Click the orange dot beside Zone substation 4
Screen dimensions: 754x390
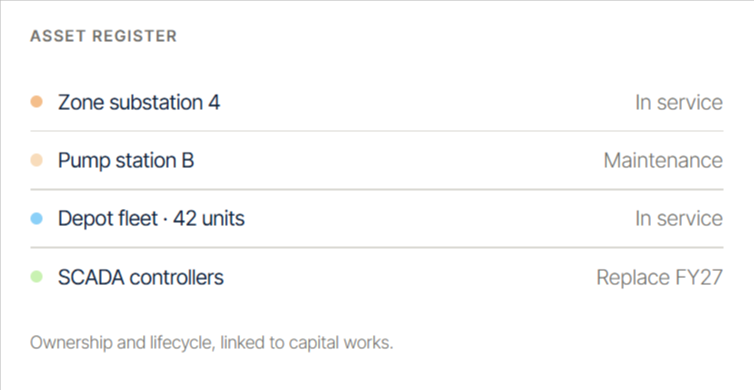(x=37, y=102)
